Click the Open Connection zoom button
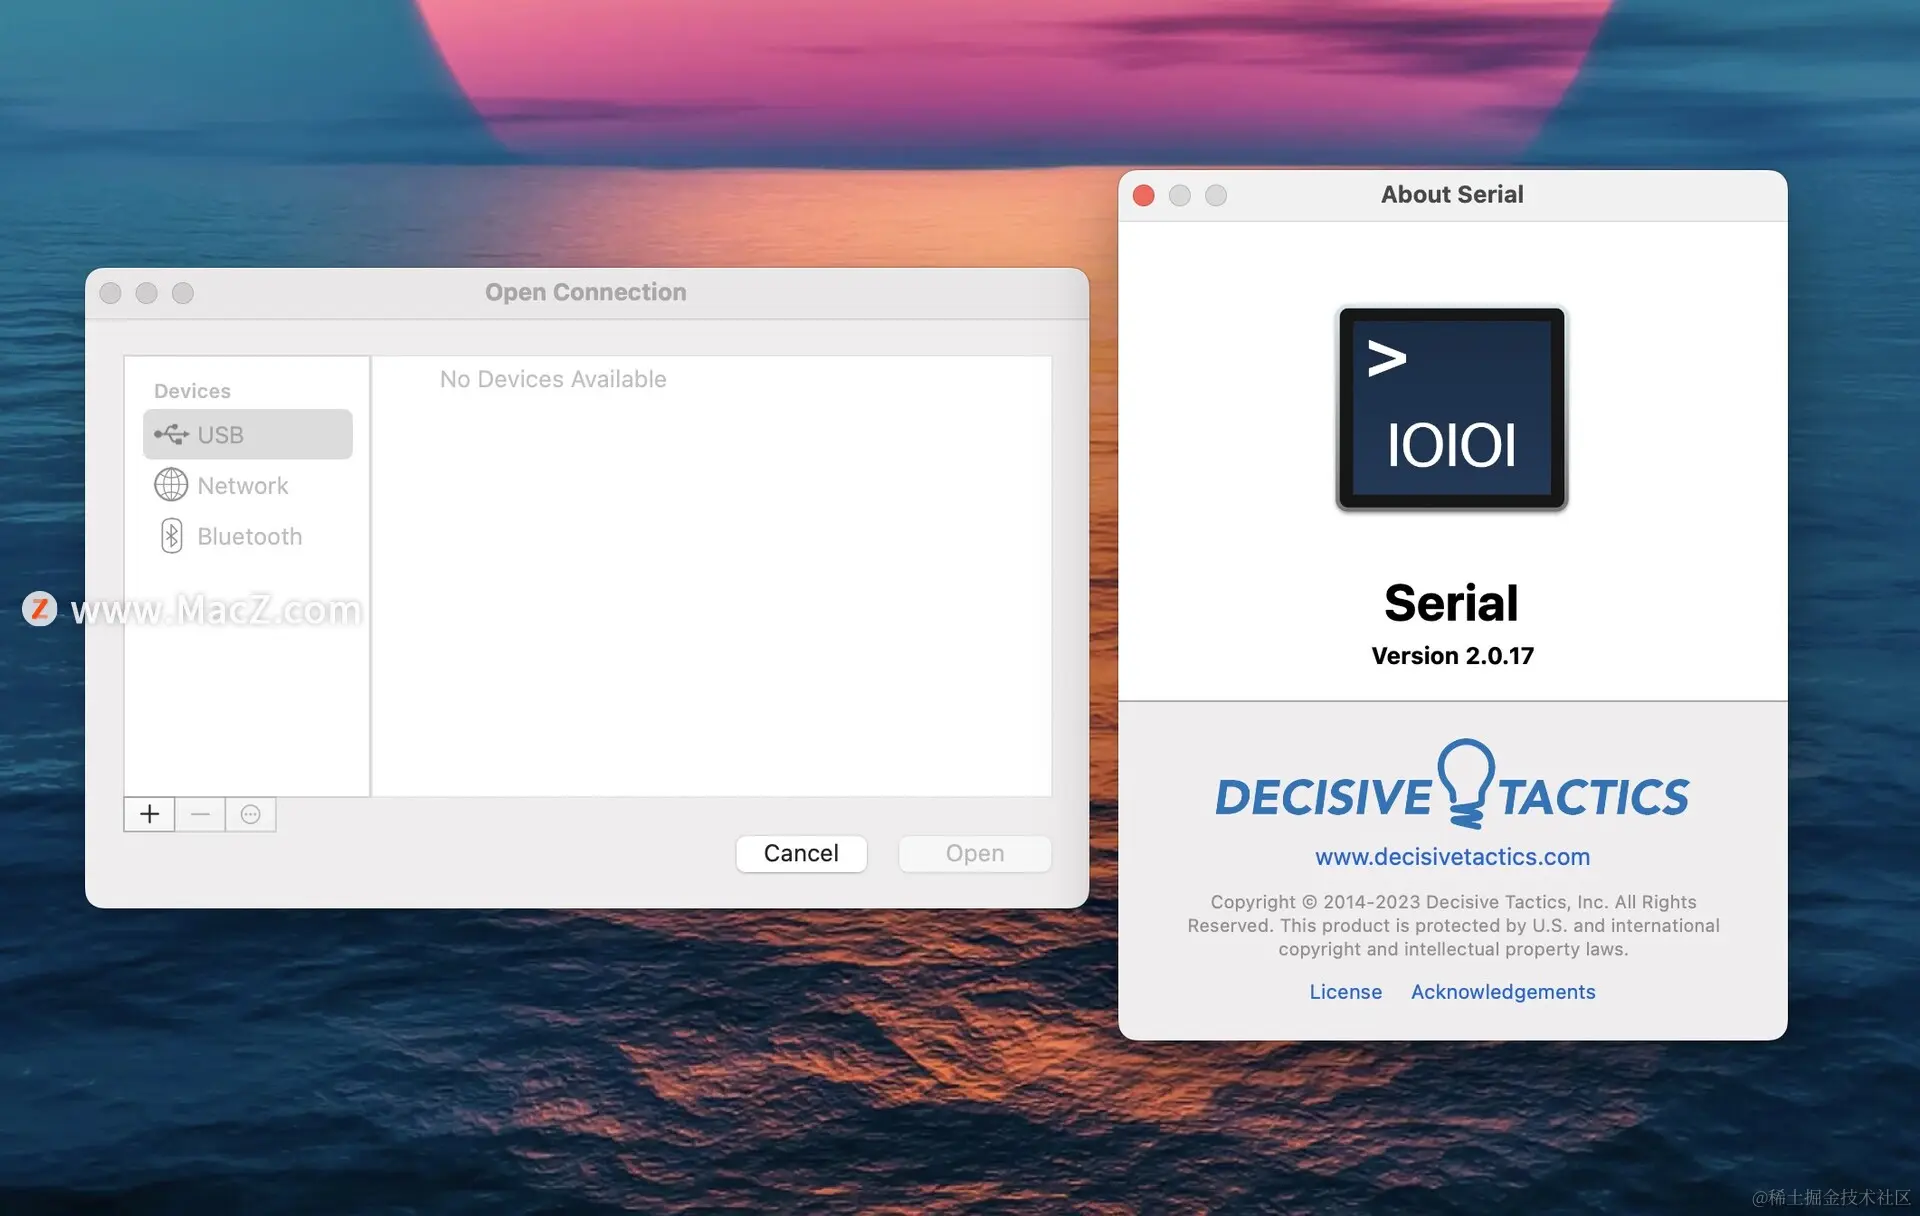This screenshot has height=1216, width=1920. pyautogui.click(x=183, y=293)
